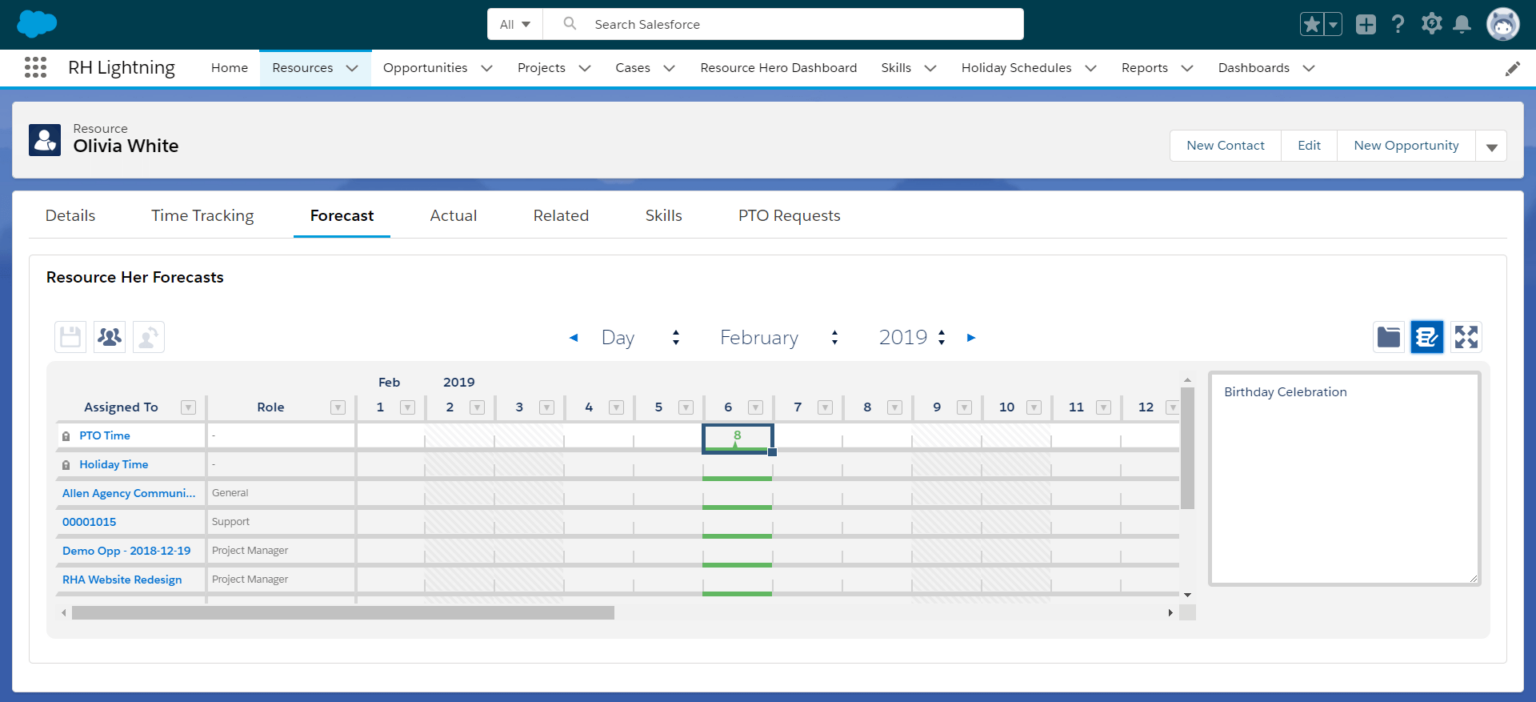Open the RHA Website Redesign record link
1536x702 pixels.
point(122,579)
